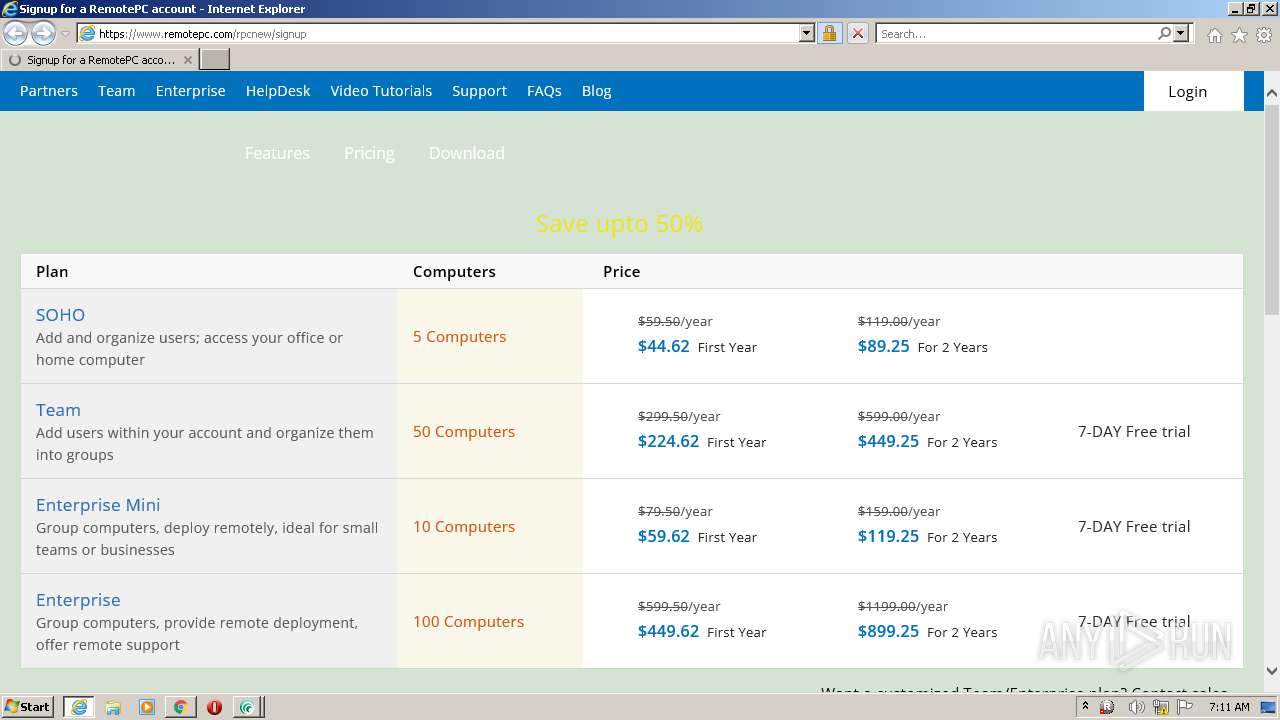Image resolution: width=1280 pixels, height=720 pixels.
Task: Click page scrollbar down arrow
Action: pyautogui.click(x=1271, y=671)
